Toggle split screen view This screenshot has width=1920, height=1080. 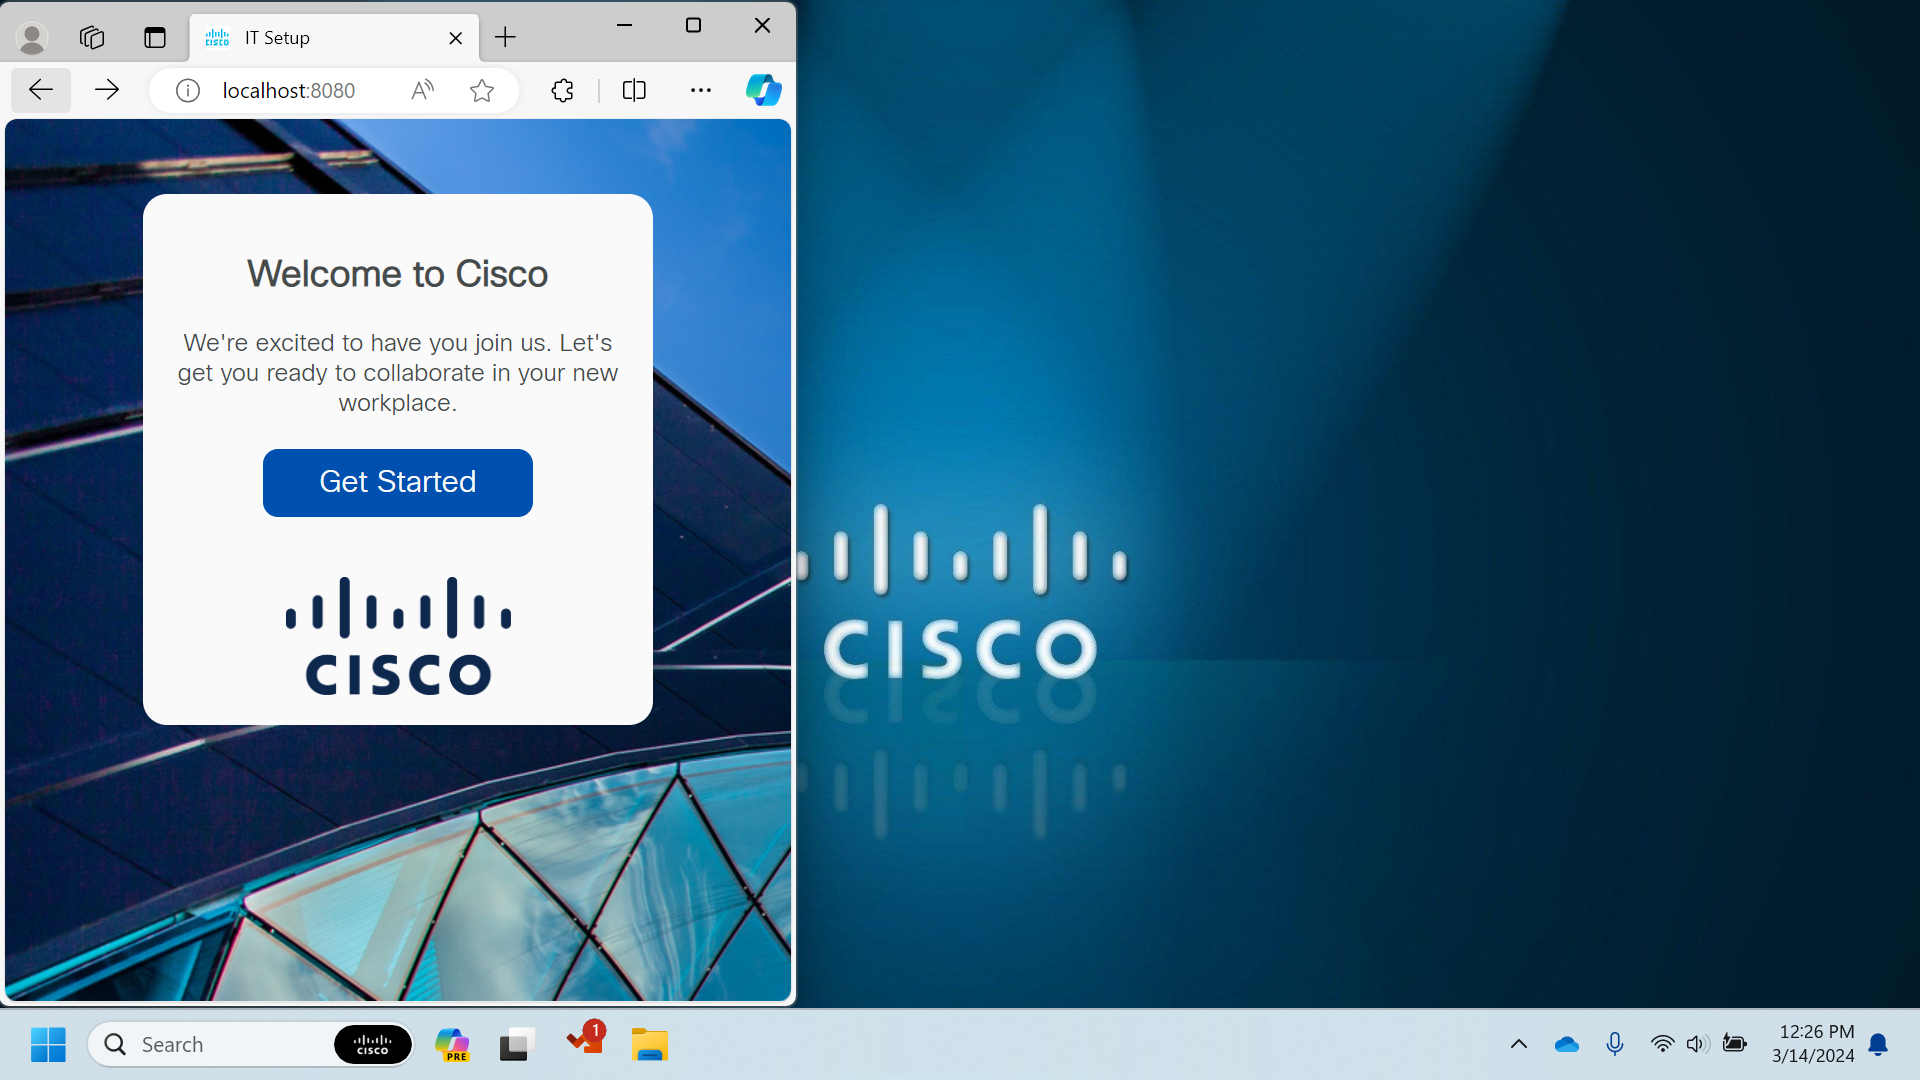point(634,91)
